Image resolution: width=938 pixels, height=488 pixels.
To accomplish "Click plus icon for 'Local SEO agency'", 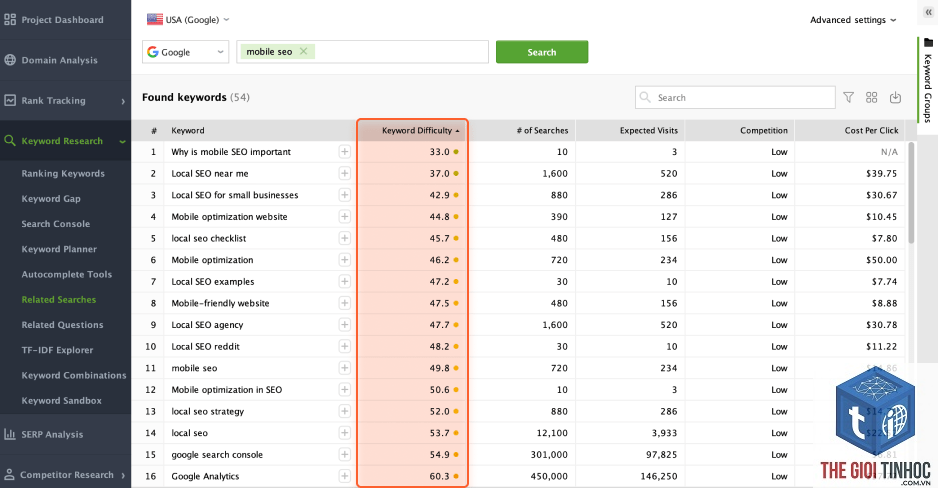I will 345,325.
